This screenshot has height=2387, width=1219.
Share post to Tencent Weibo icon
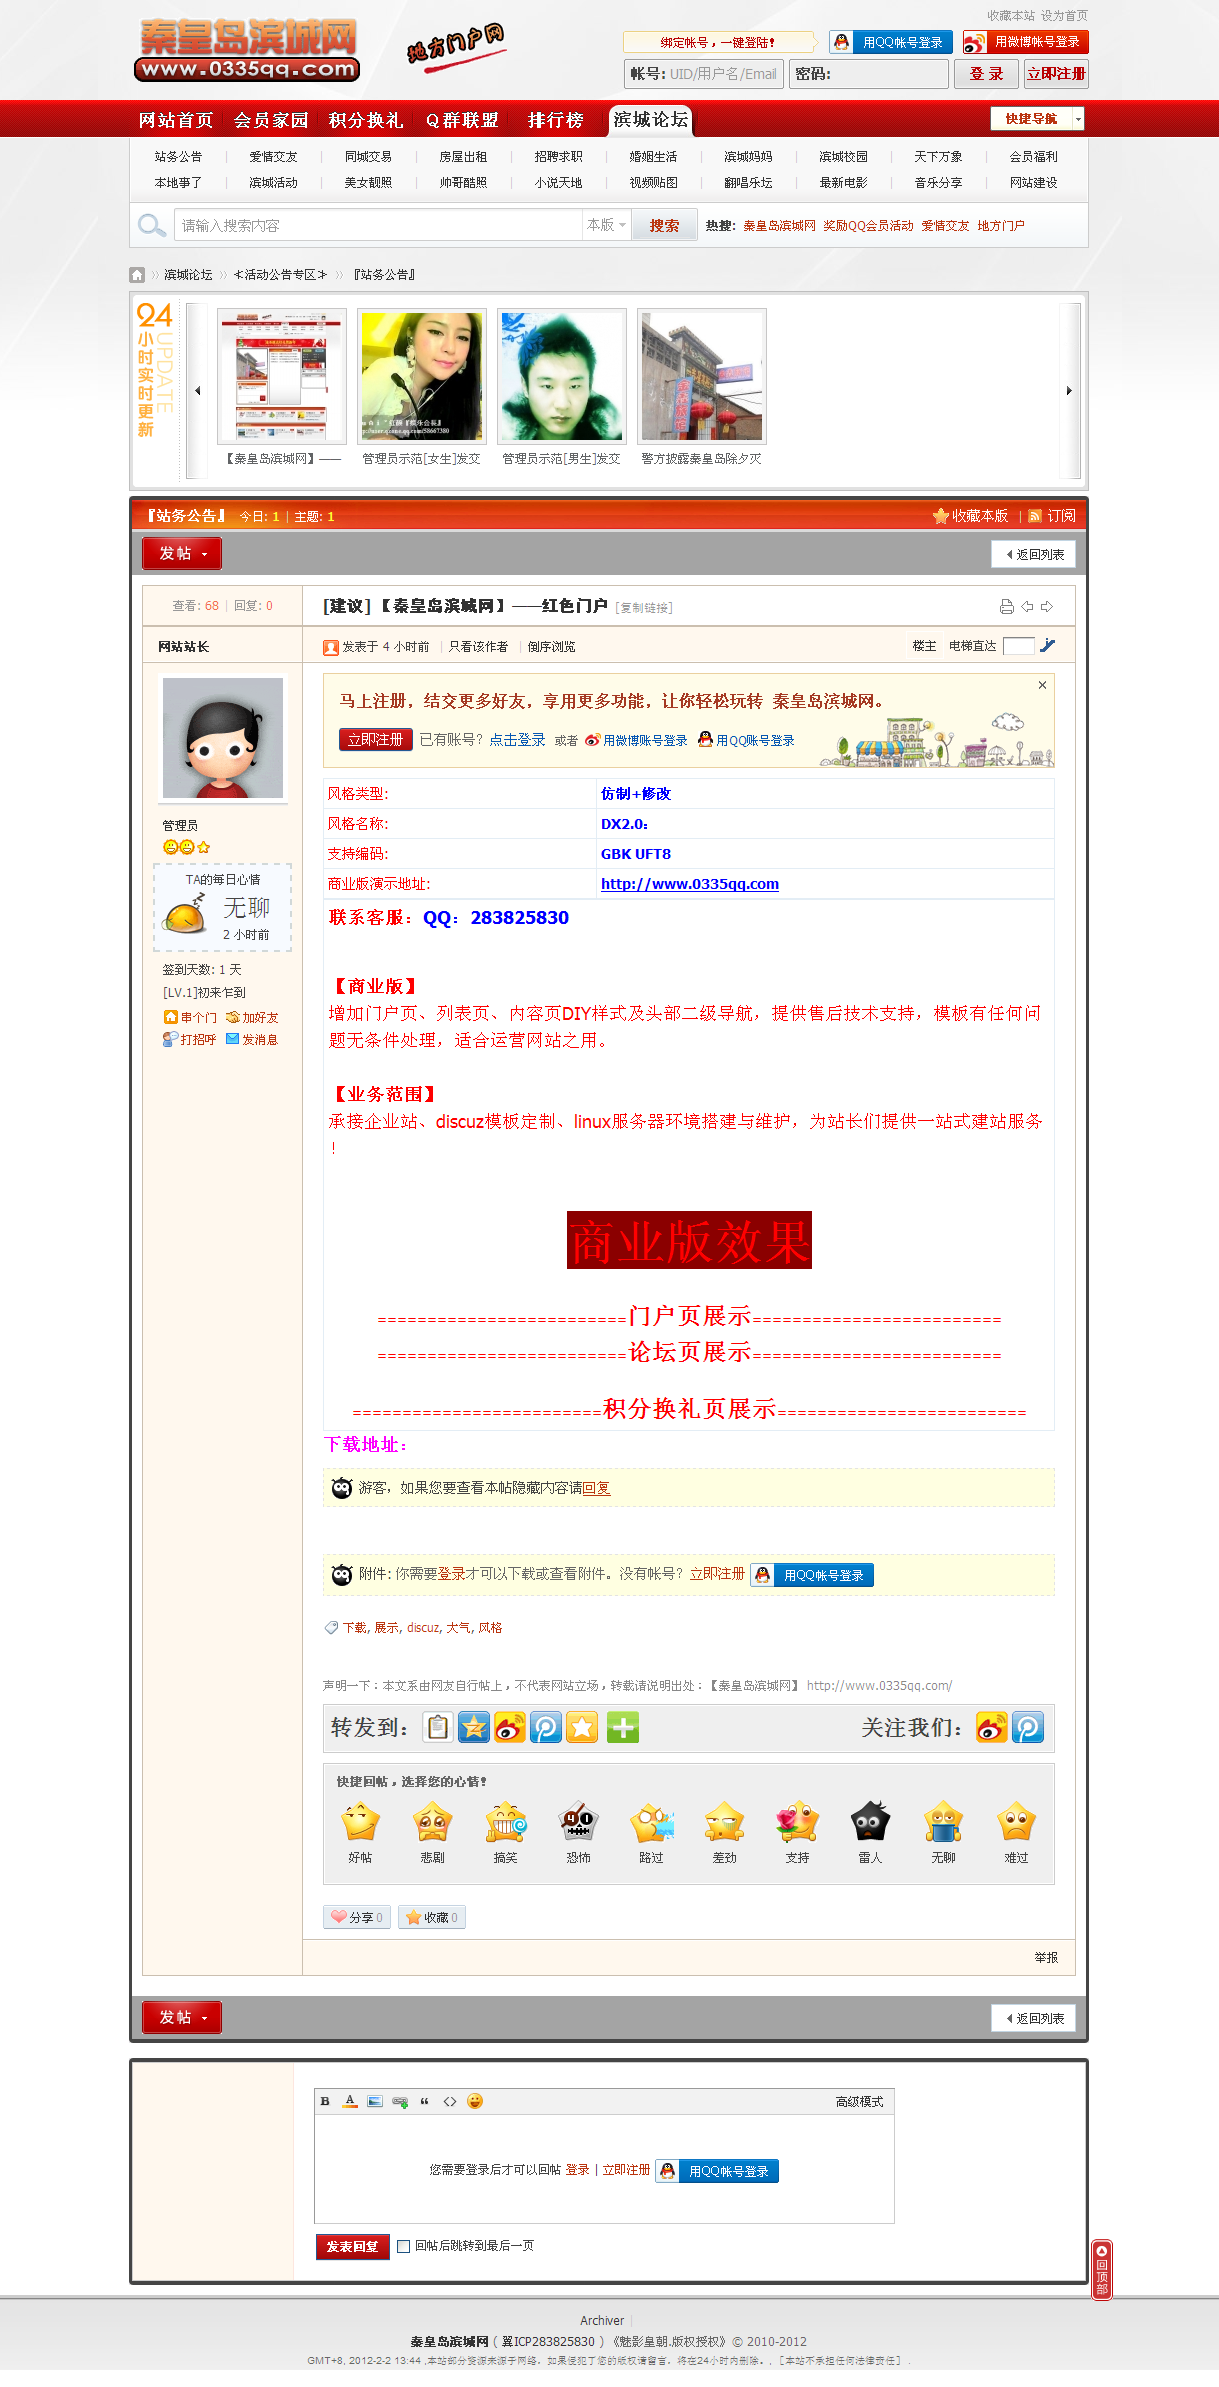pyautogui.click(x=546, y=1727)
